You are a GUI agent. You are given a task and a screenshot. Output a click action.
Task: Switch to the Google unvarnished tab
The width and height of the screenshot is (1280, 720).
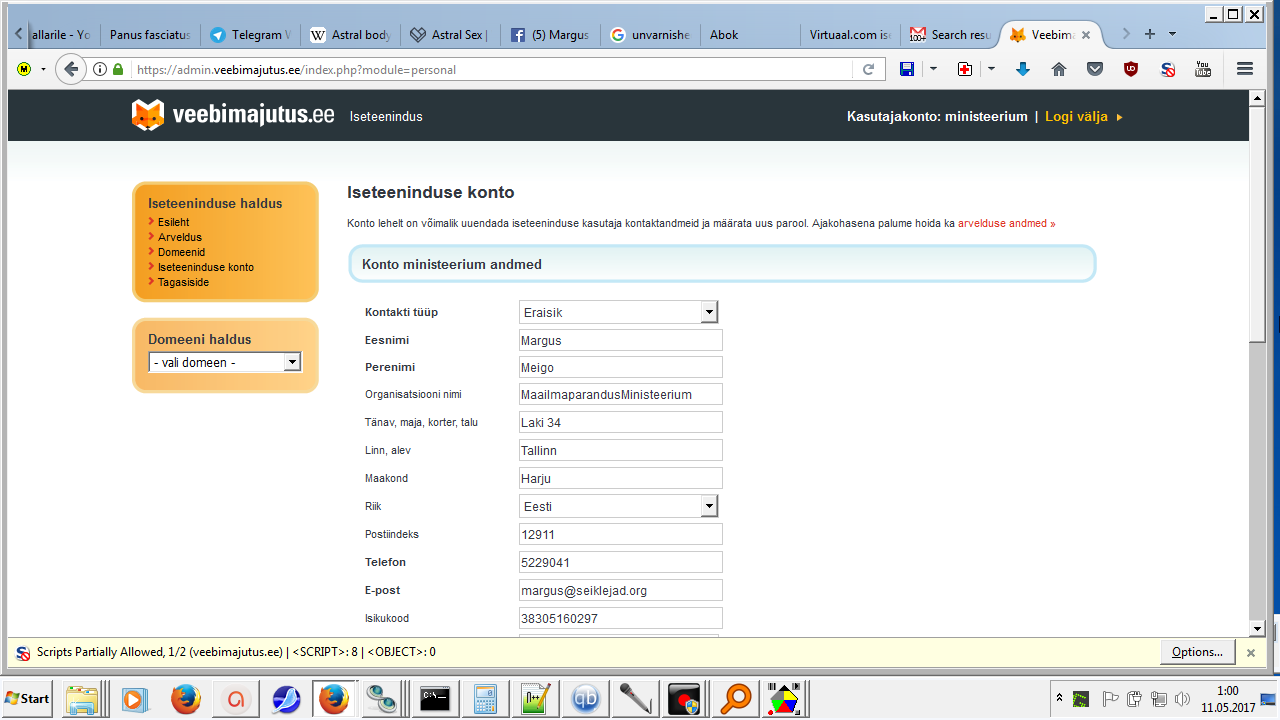[650, 34]
